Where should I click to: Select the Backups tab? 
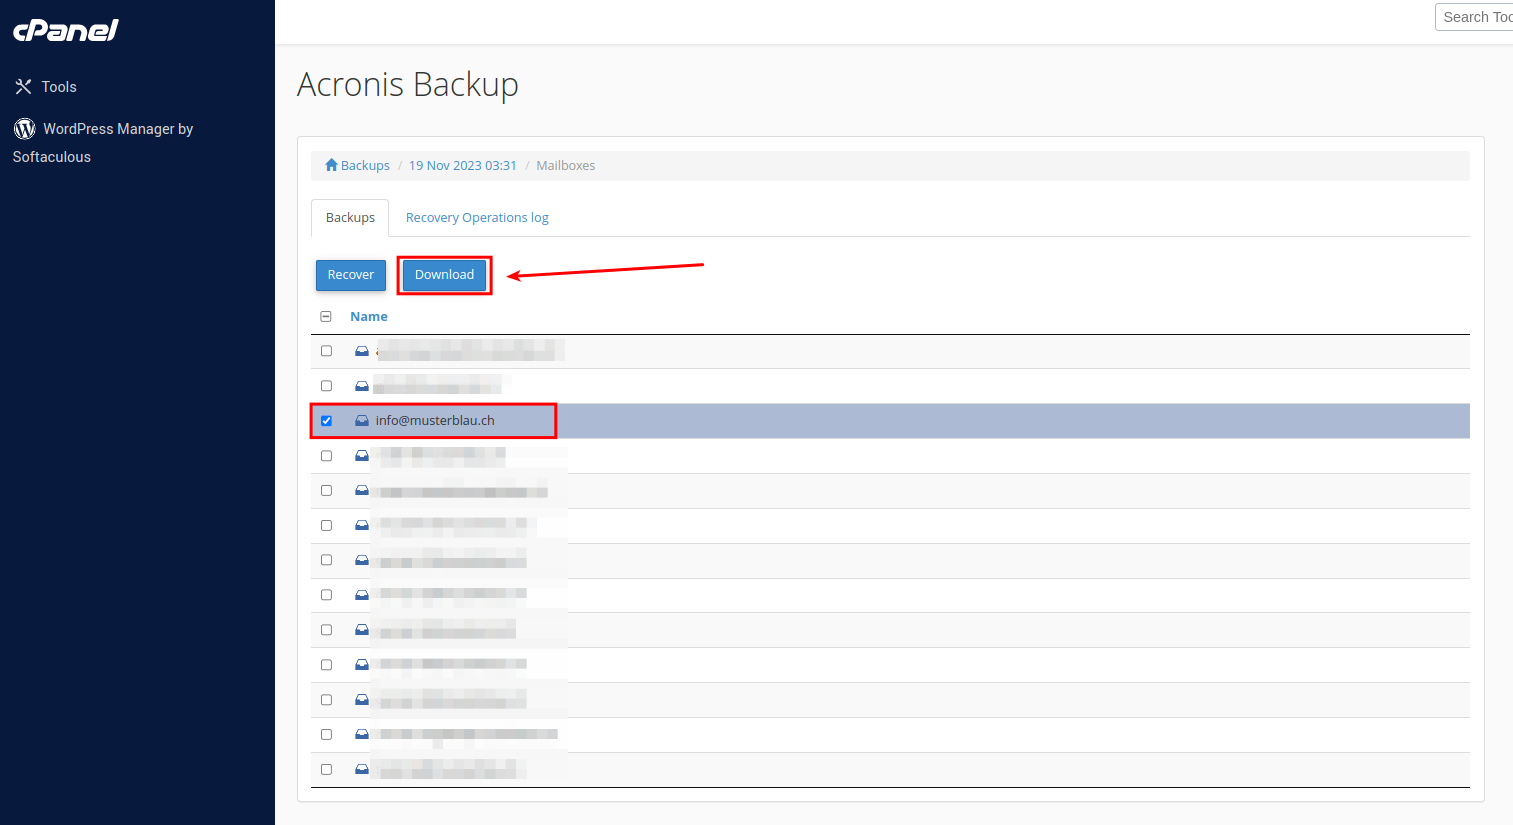click(x=350, y=218)
